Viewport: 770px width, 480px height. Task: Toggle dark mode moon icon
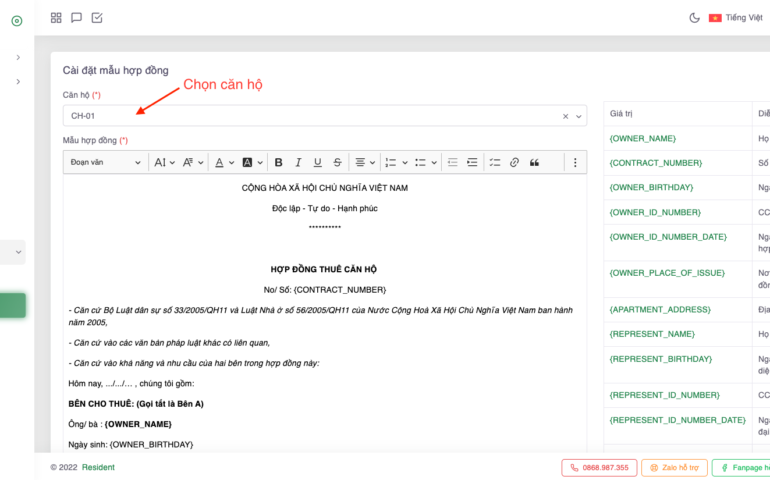tap(694, 18)
